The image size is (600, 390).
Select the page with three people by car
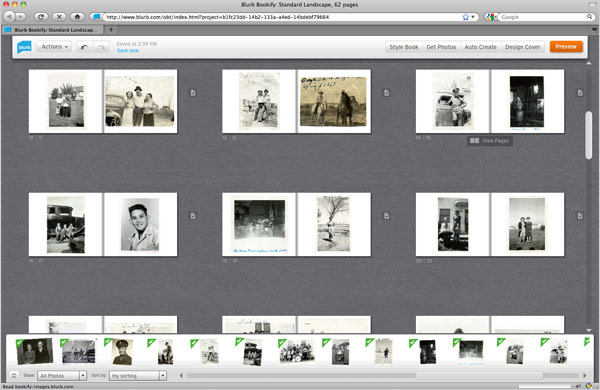coord(140,101)
